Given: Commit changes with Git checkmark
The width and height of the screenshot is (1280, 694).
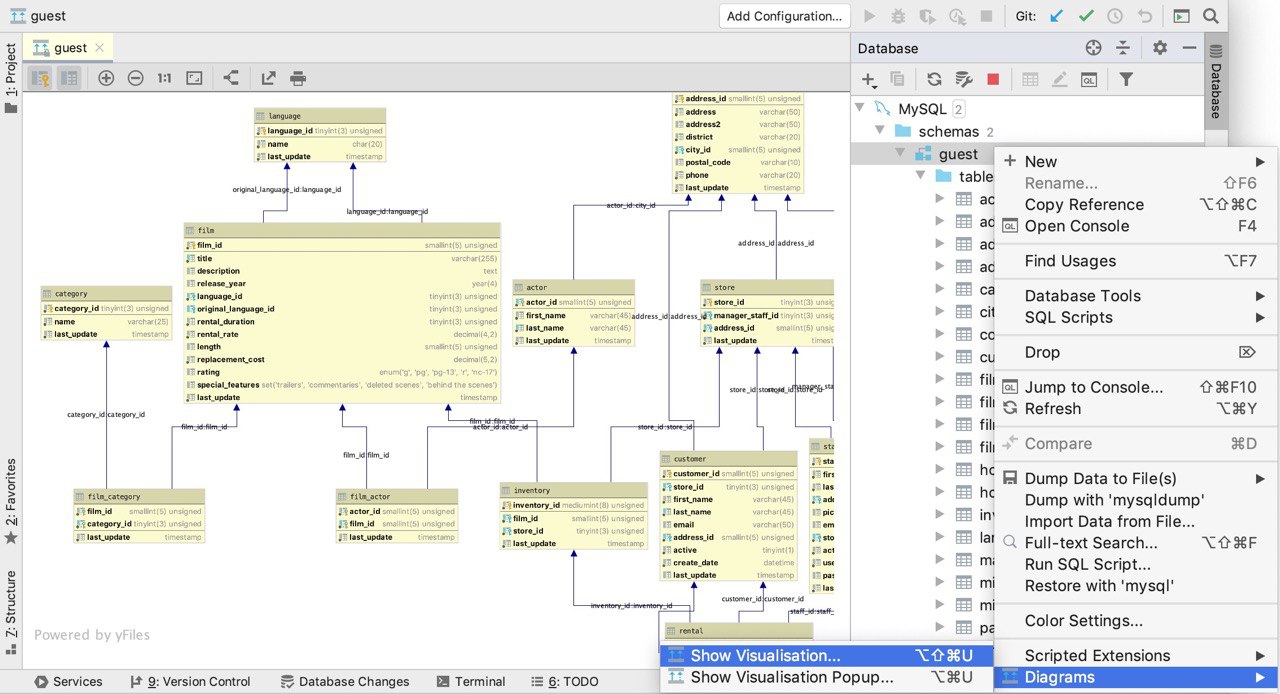Looking at the screenshot, I should pyautogui.click(x=1086, y=16).
